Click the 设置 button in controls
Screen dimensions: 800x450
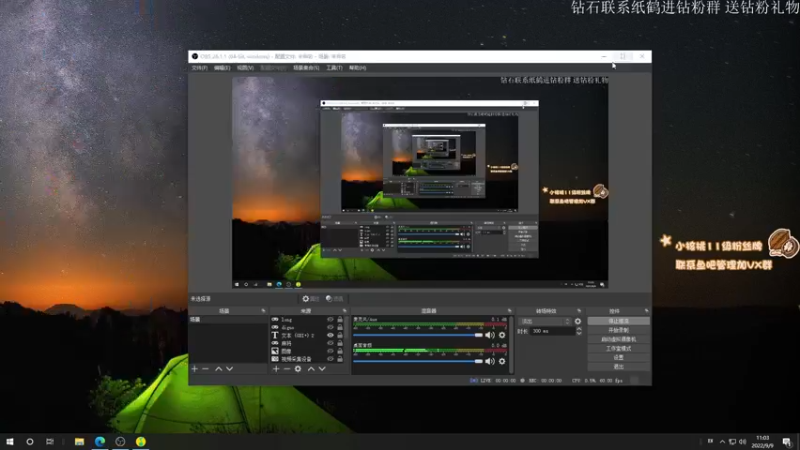[x=618, y=357]
